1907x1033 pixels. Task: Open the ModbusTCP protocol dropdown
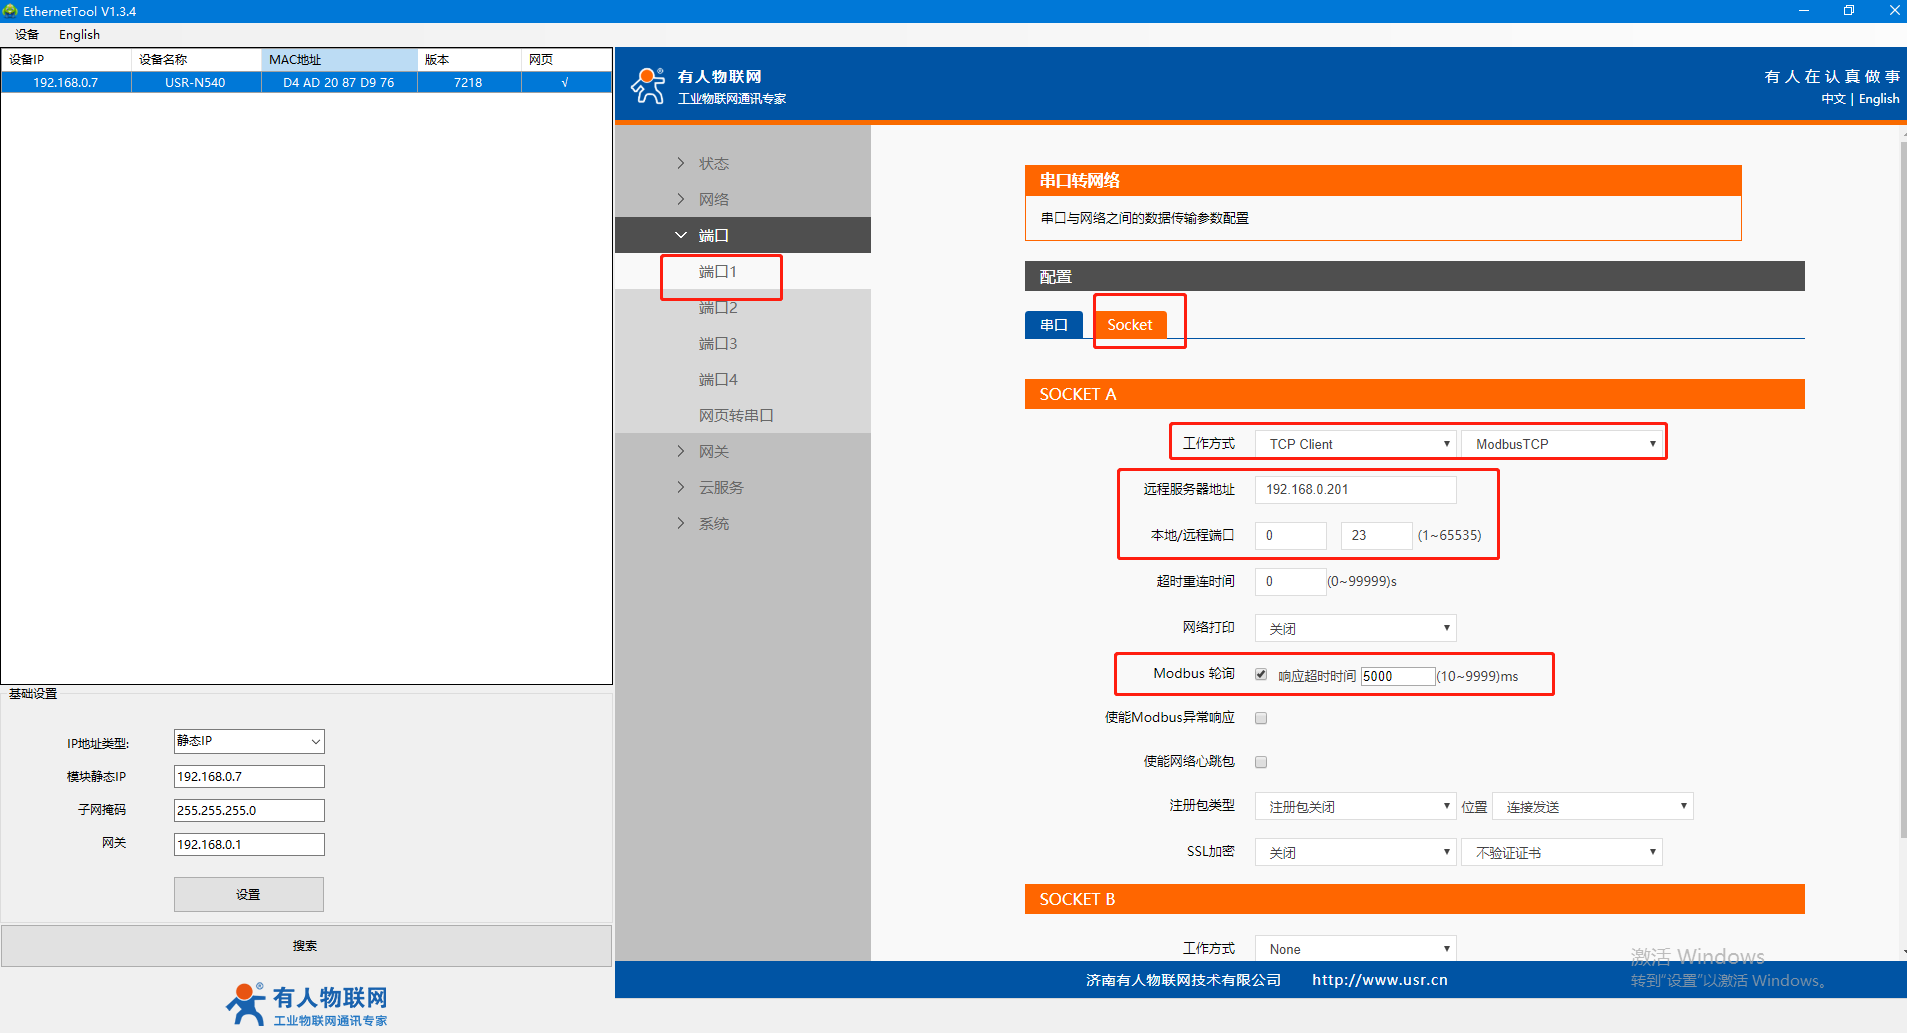click(1562, 444)
